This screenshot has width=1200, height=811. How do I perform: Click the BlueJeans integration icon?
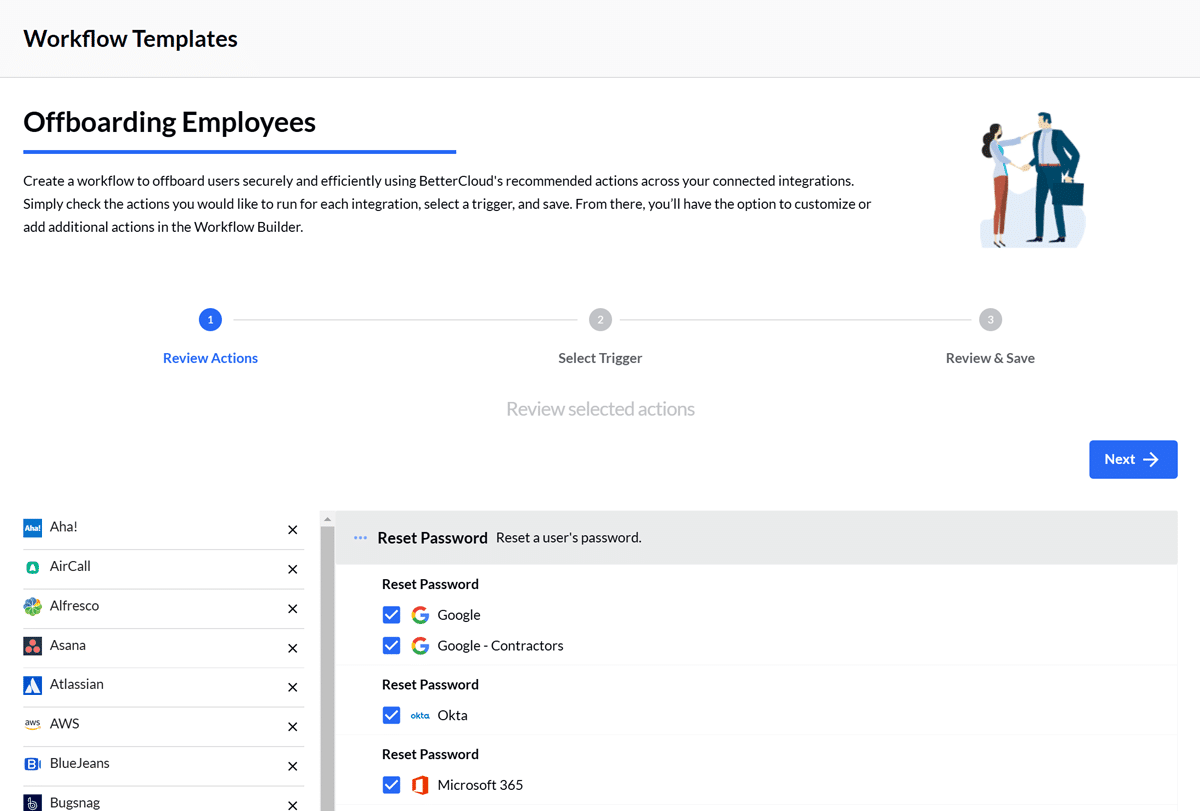click(32, 764)
